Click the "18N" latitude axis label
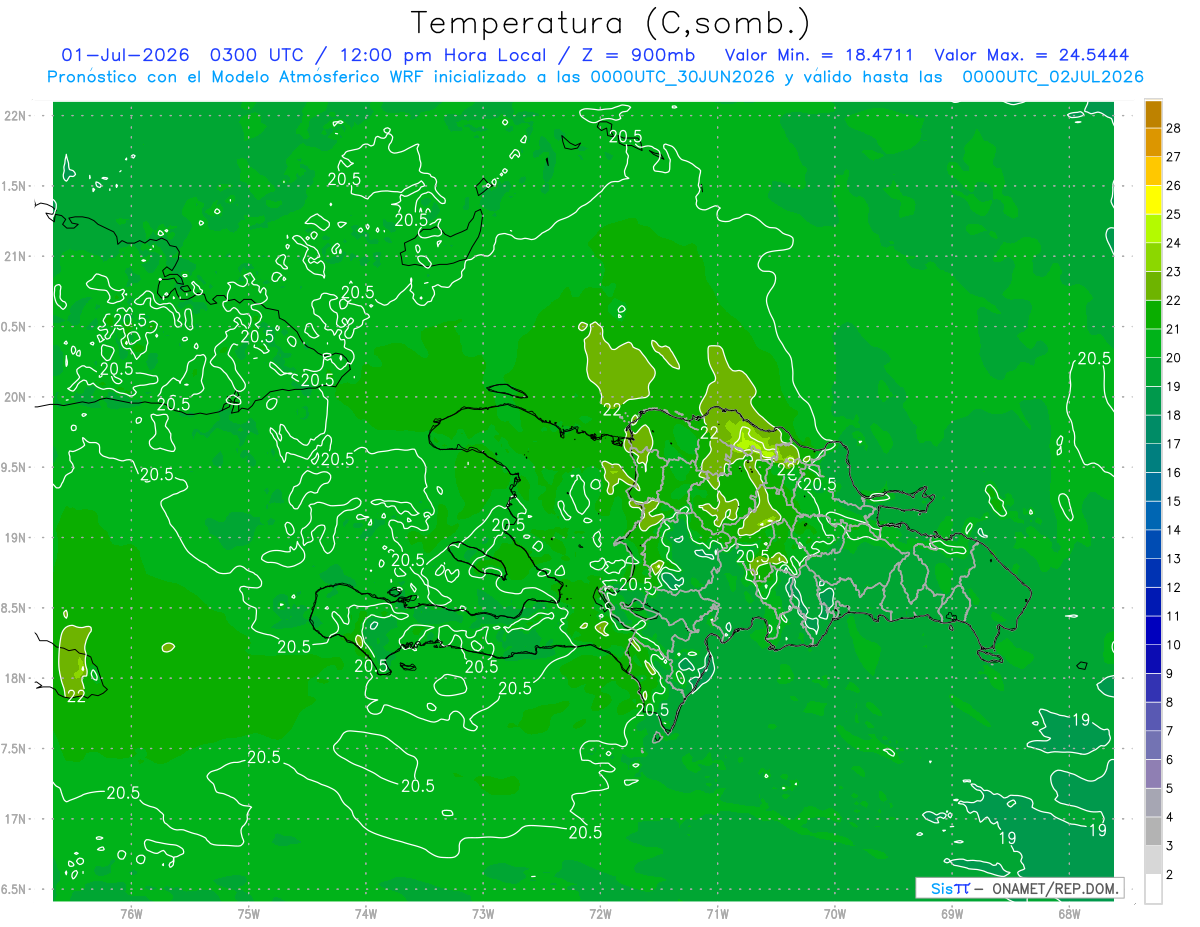Screen dimensions: 1200x927 pyautogui.click(x=15, y=678)
